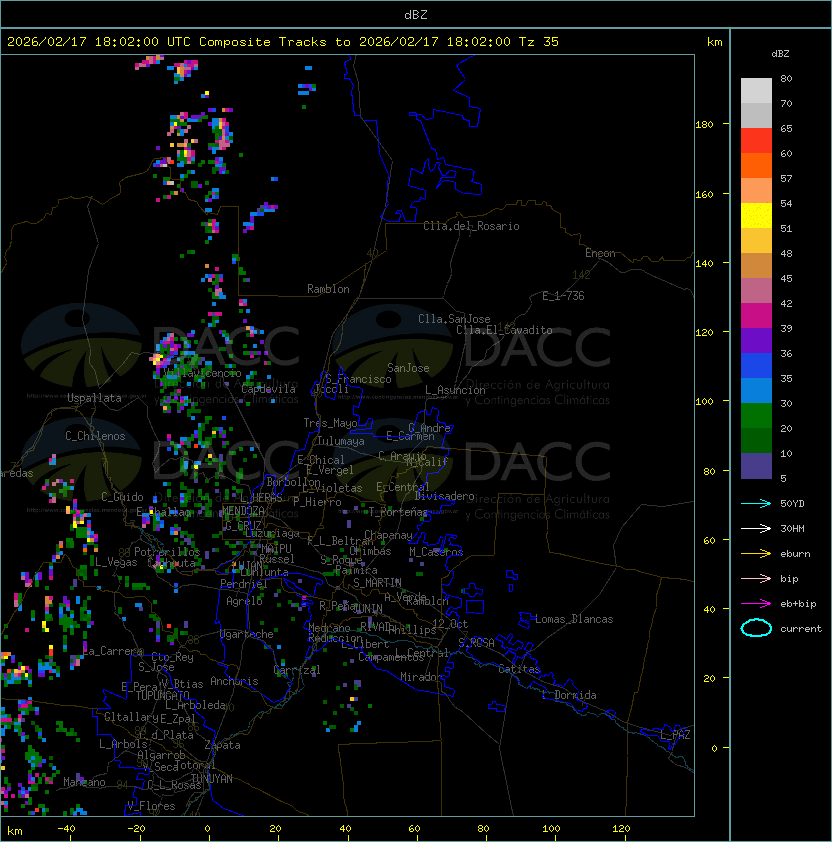
Task: Select the royal blue swatch in dBZ scale
Action: coord(756,366)
